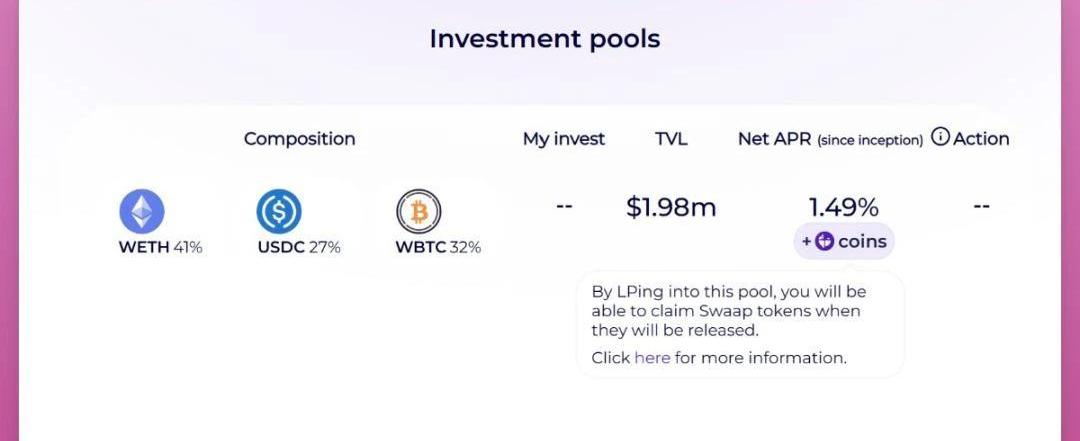
Task: Click the WETH Ethereum token icon
Action: coord(142,212)
